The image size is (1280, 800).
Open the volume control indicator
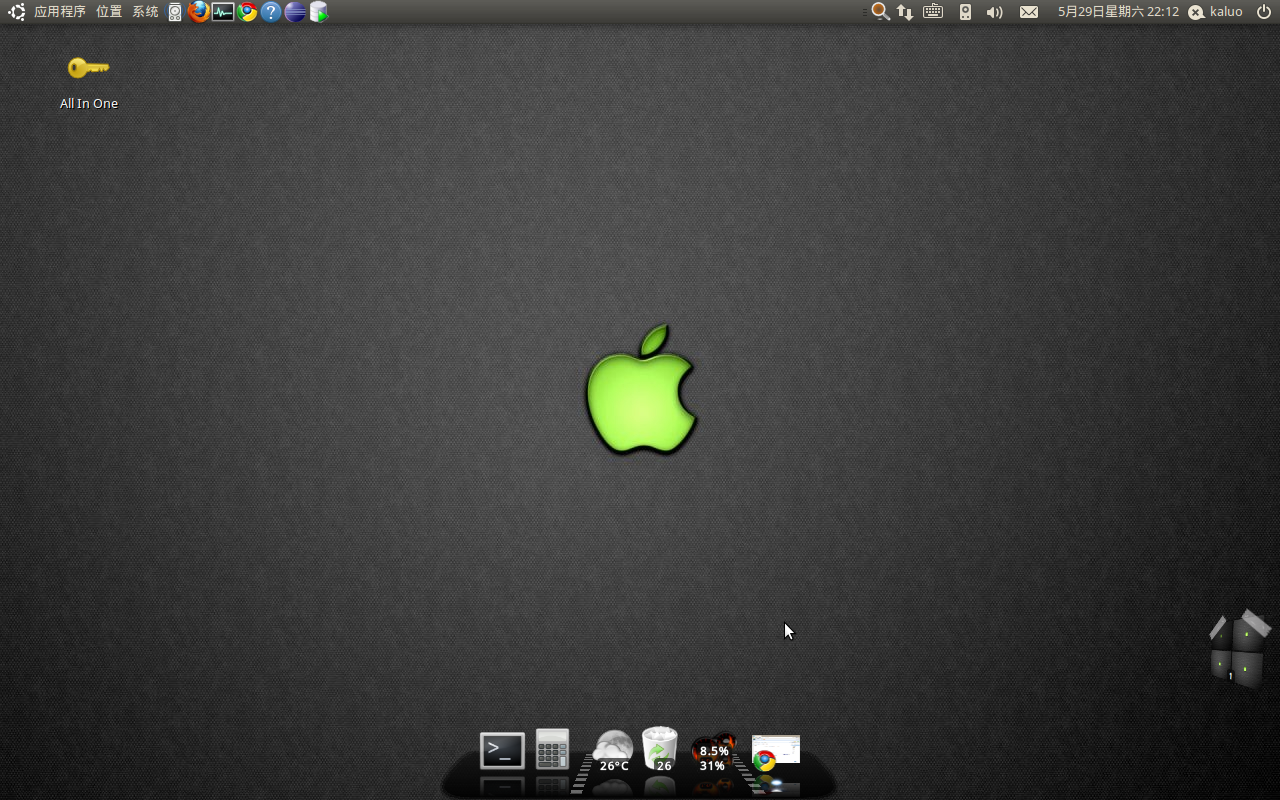[x=994, y=12]
